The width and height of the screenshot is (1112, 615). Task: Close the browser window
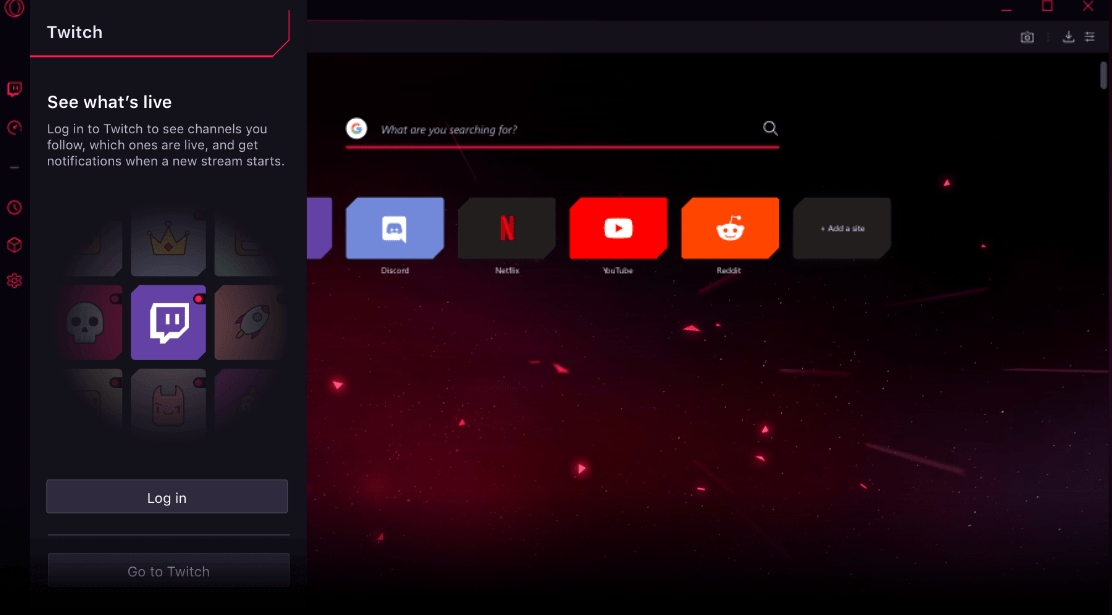[1088, 6]
